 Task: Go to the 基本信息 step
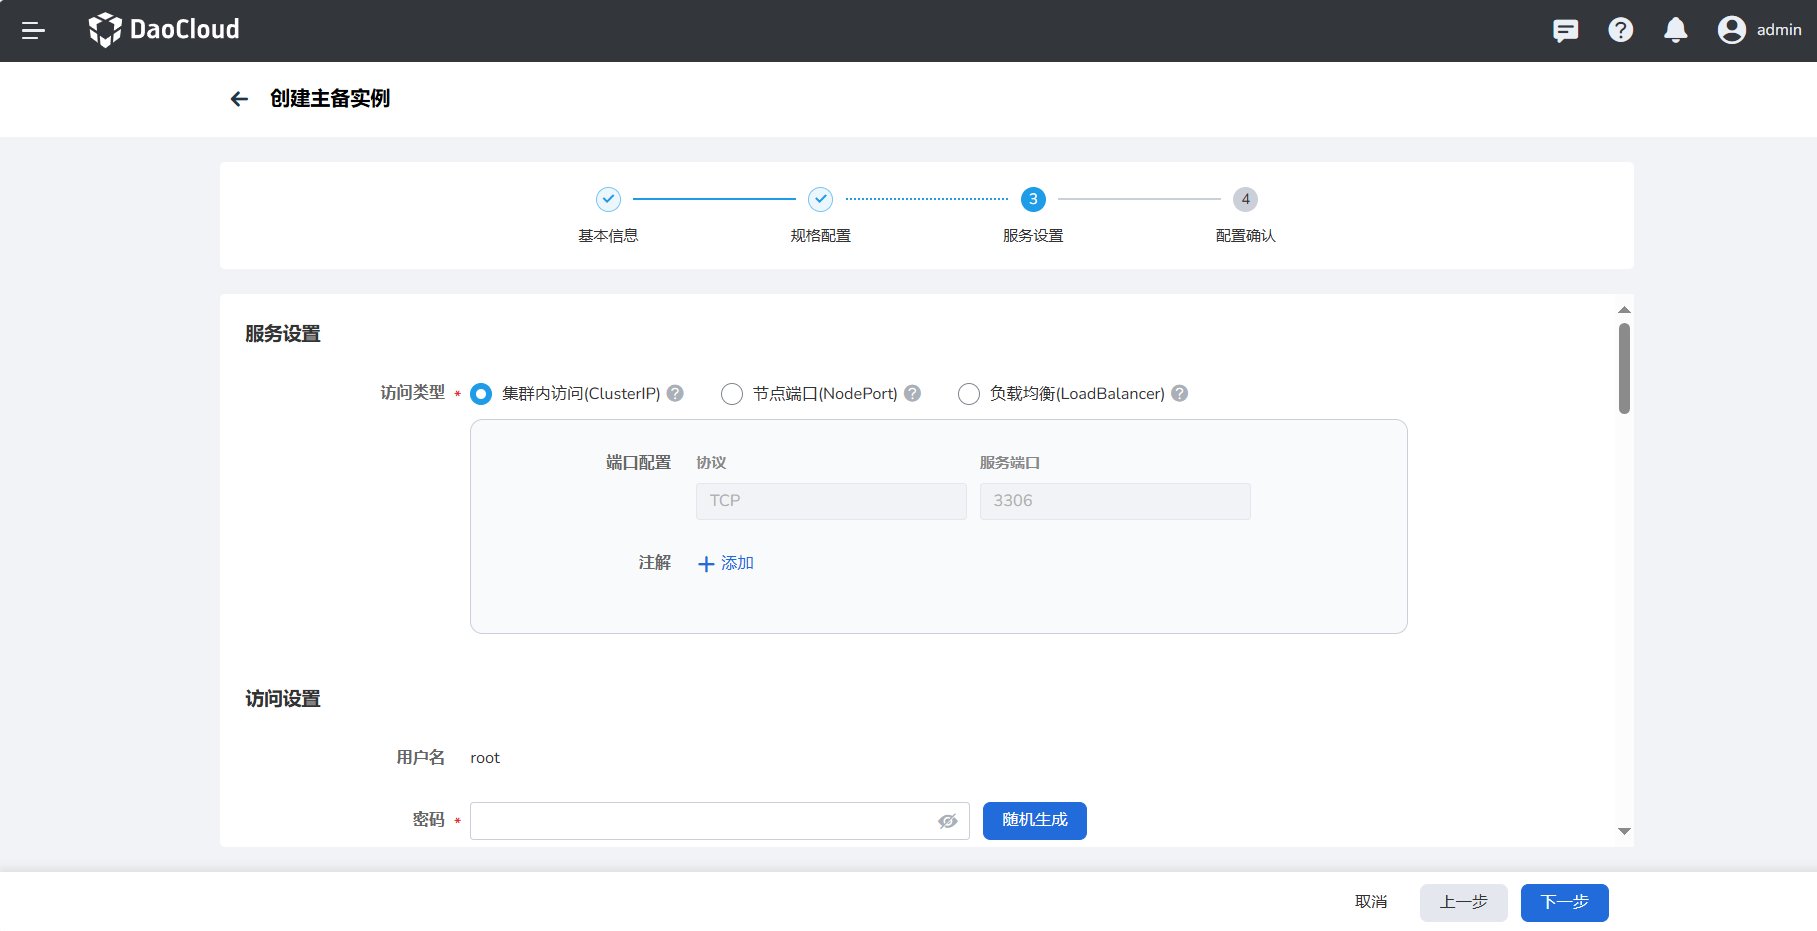608,200
